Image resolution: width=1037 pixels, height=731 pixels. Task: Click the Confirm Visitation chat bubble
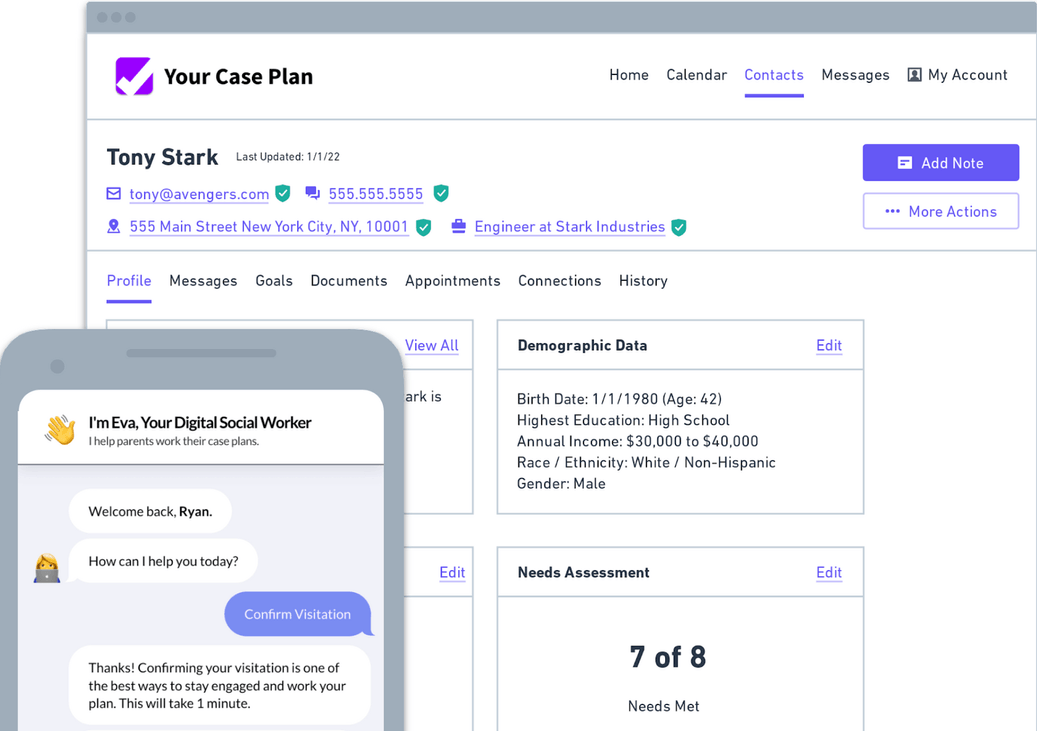(297, 614)
